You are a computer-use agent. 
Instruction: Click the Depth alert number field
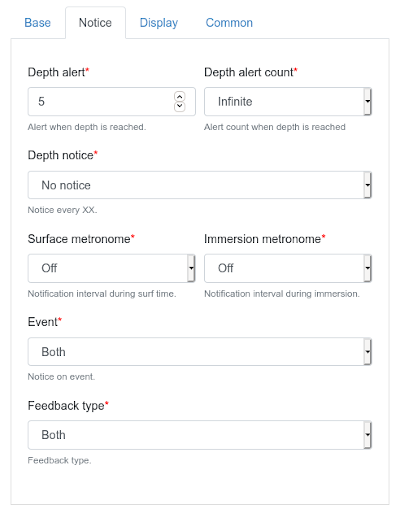point(111,102)
